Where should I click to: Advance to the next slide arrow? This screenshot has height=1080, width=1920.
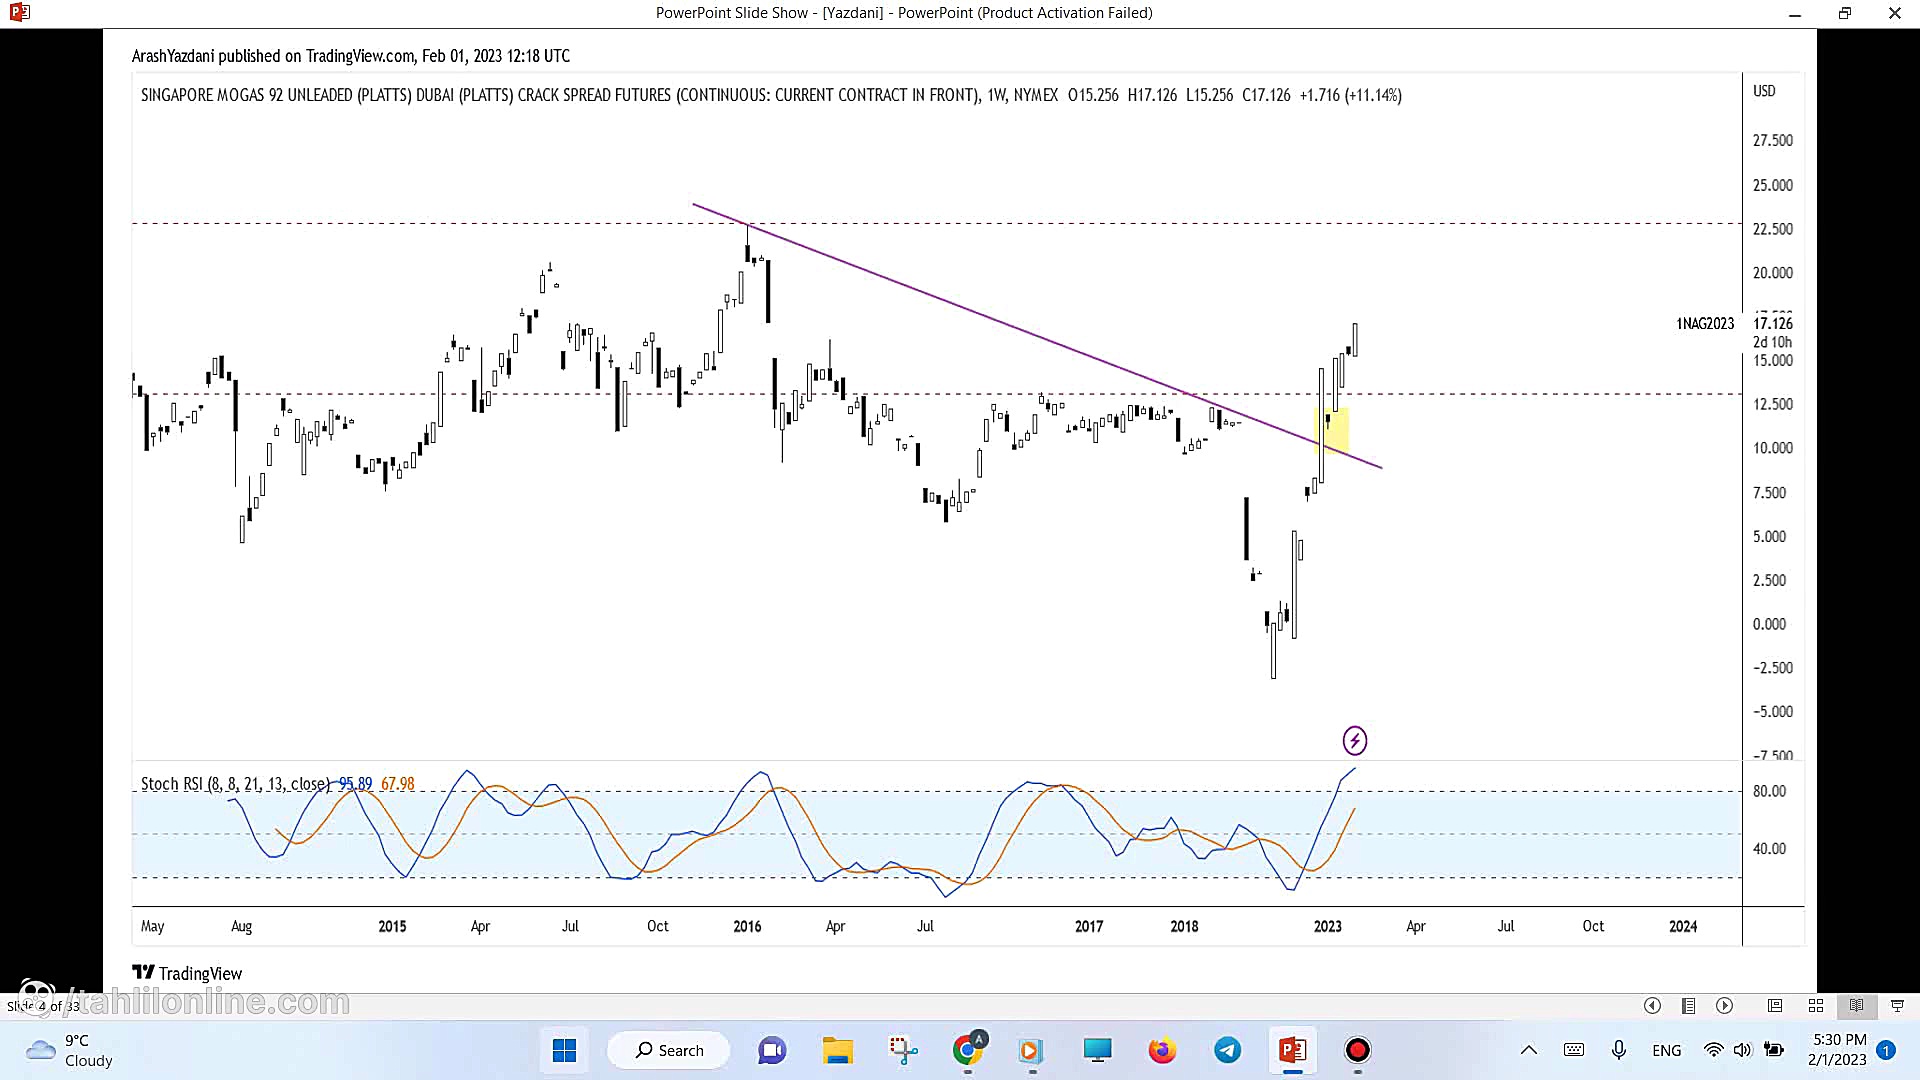tap(1725, 1006)
